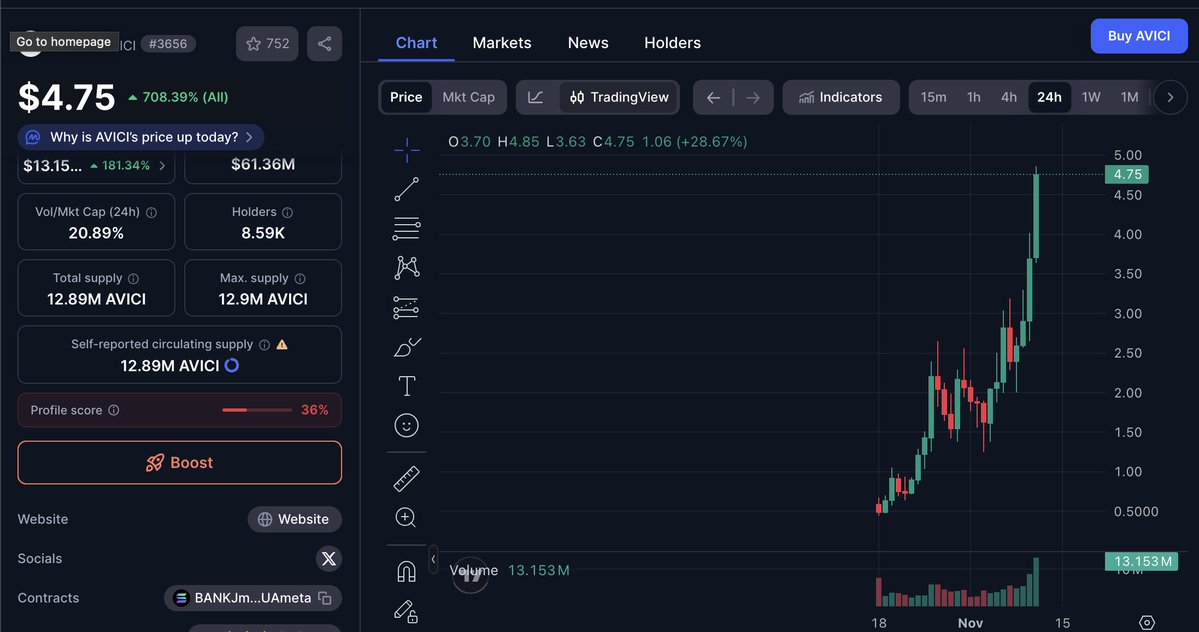Click the BANKJm...UAmeta contract chip

tap(252, 598)
